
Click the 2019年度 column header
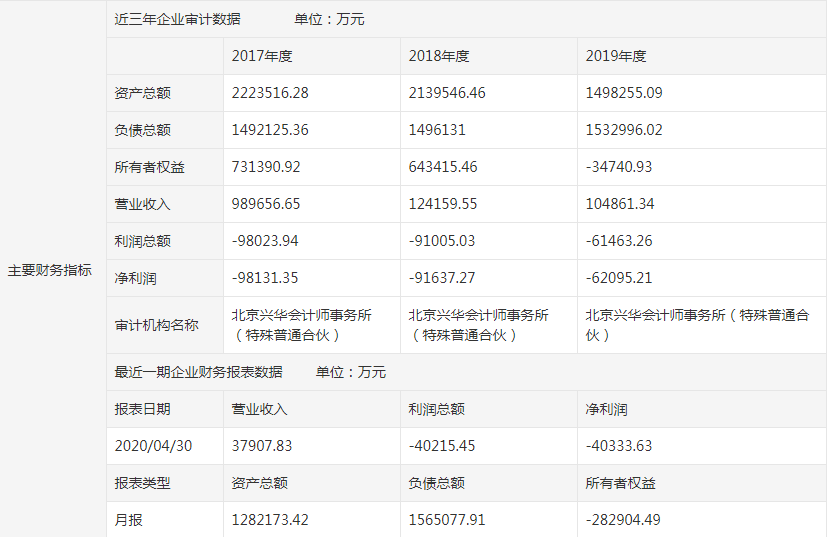616,56
